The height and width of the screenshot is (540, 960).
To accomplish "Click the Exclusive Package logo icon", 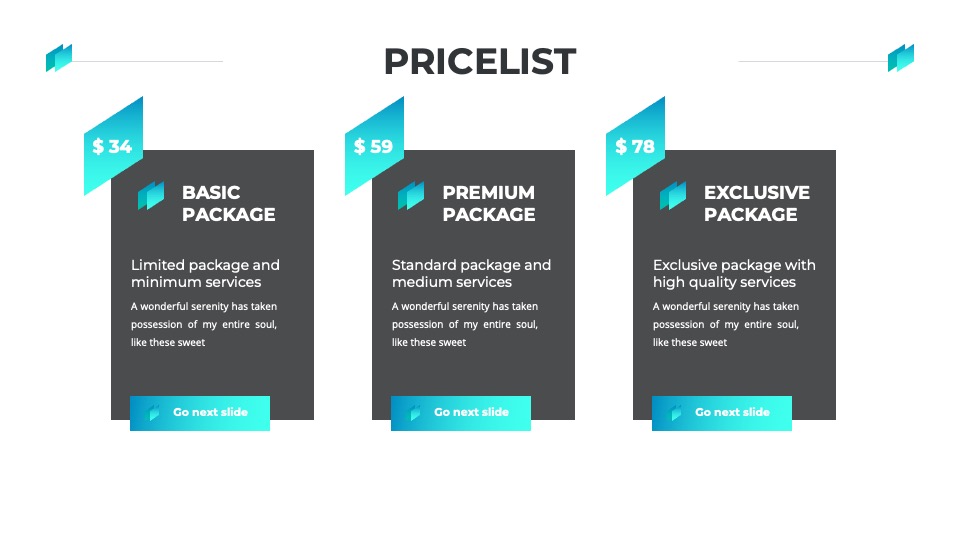I will pyautogui.click(x=673, y=195).
